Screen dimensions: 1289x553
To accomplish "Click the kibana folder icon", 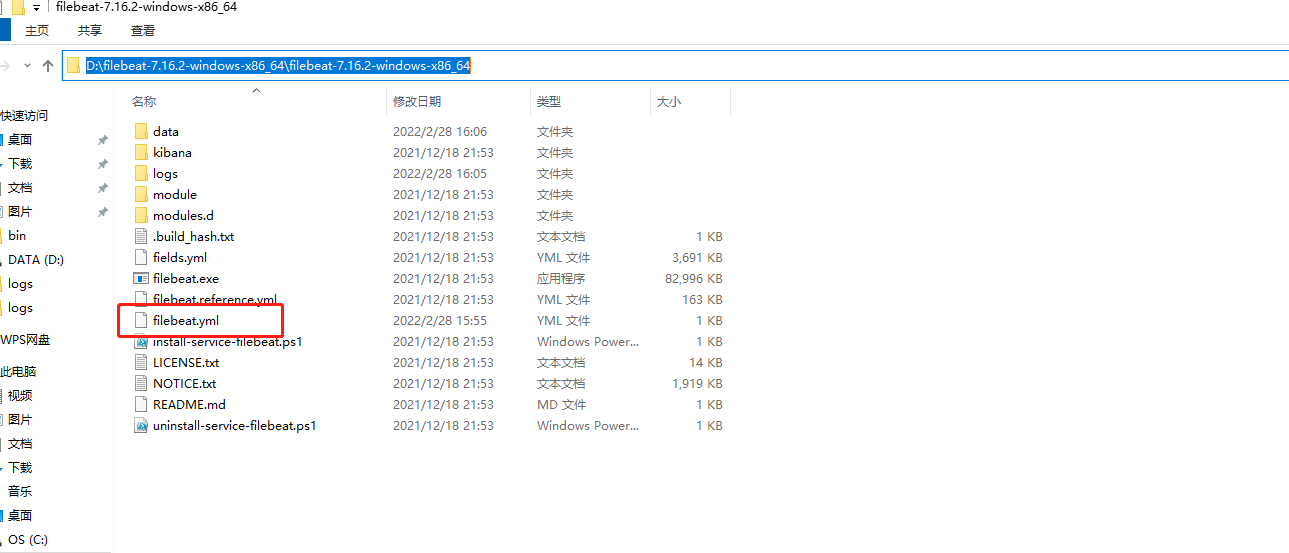I will (x=140, y=152).
